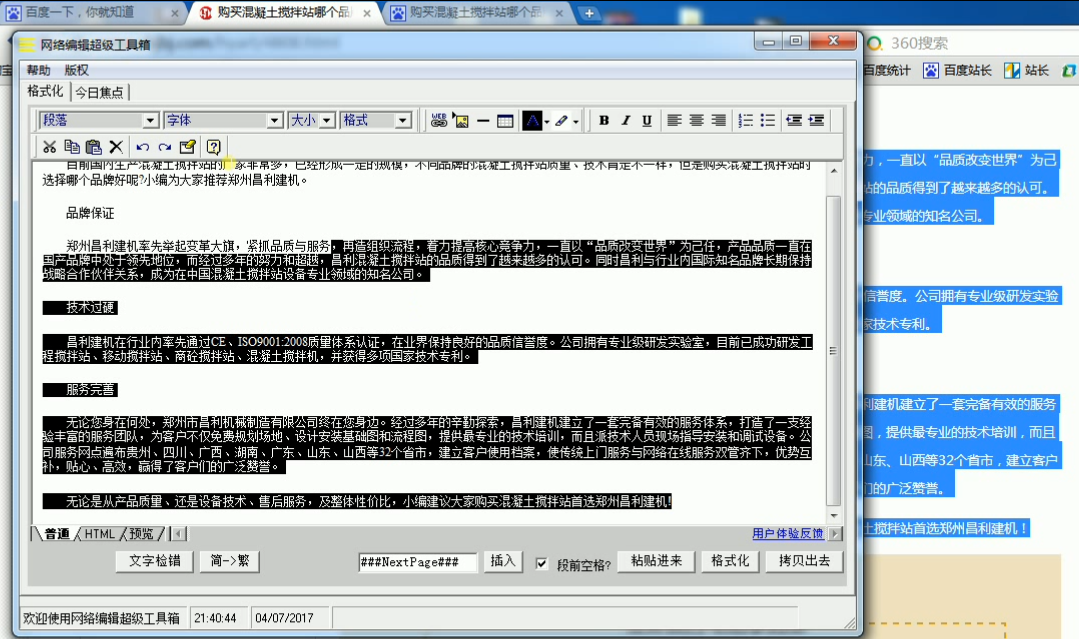
Task: Click the cut scissors icon
Action: (x=49, y=146)
